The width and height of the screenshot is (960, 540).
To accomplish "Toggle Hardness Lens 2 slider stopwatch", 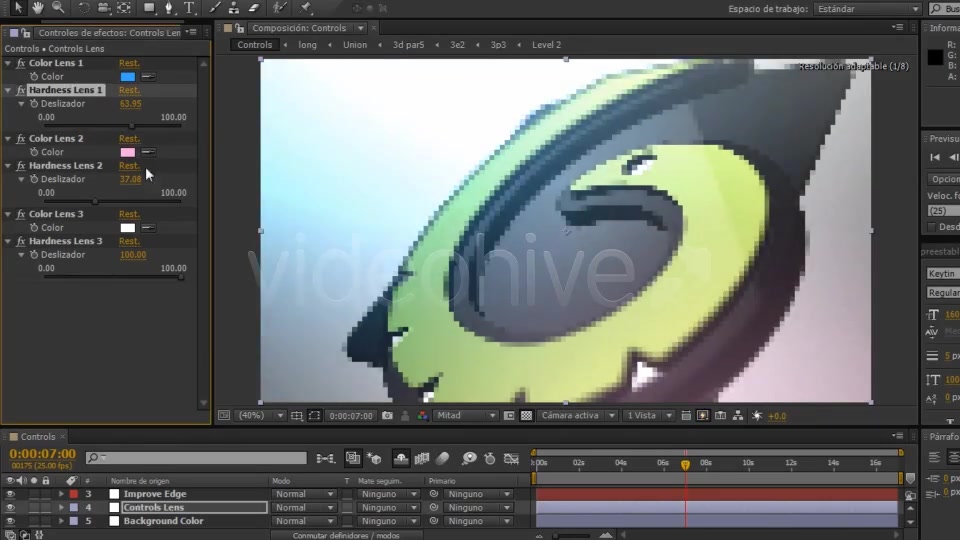I will point(34,179).
